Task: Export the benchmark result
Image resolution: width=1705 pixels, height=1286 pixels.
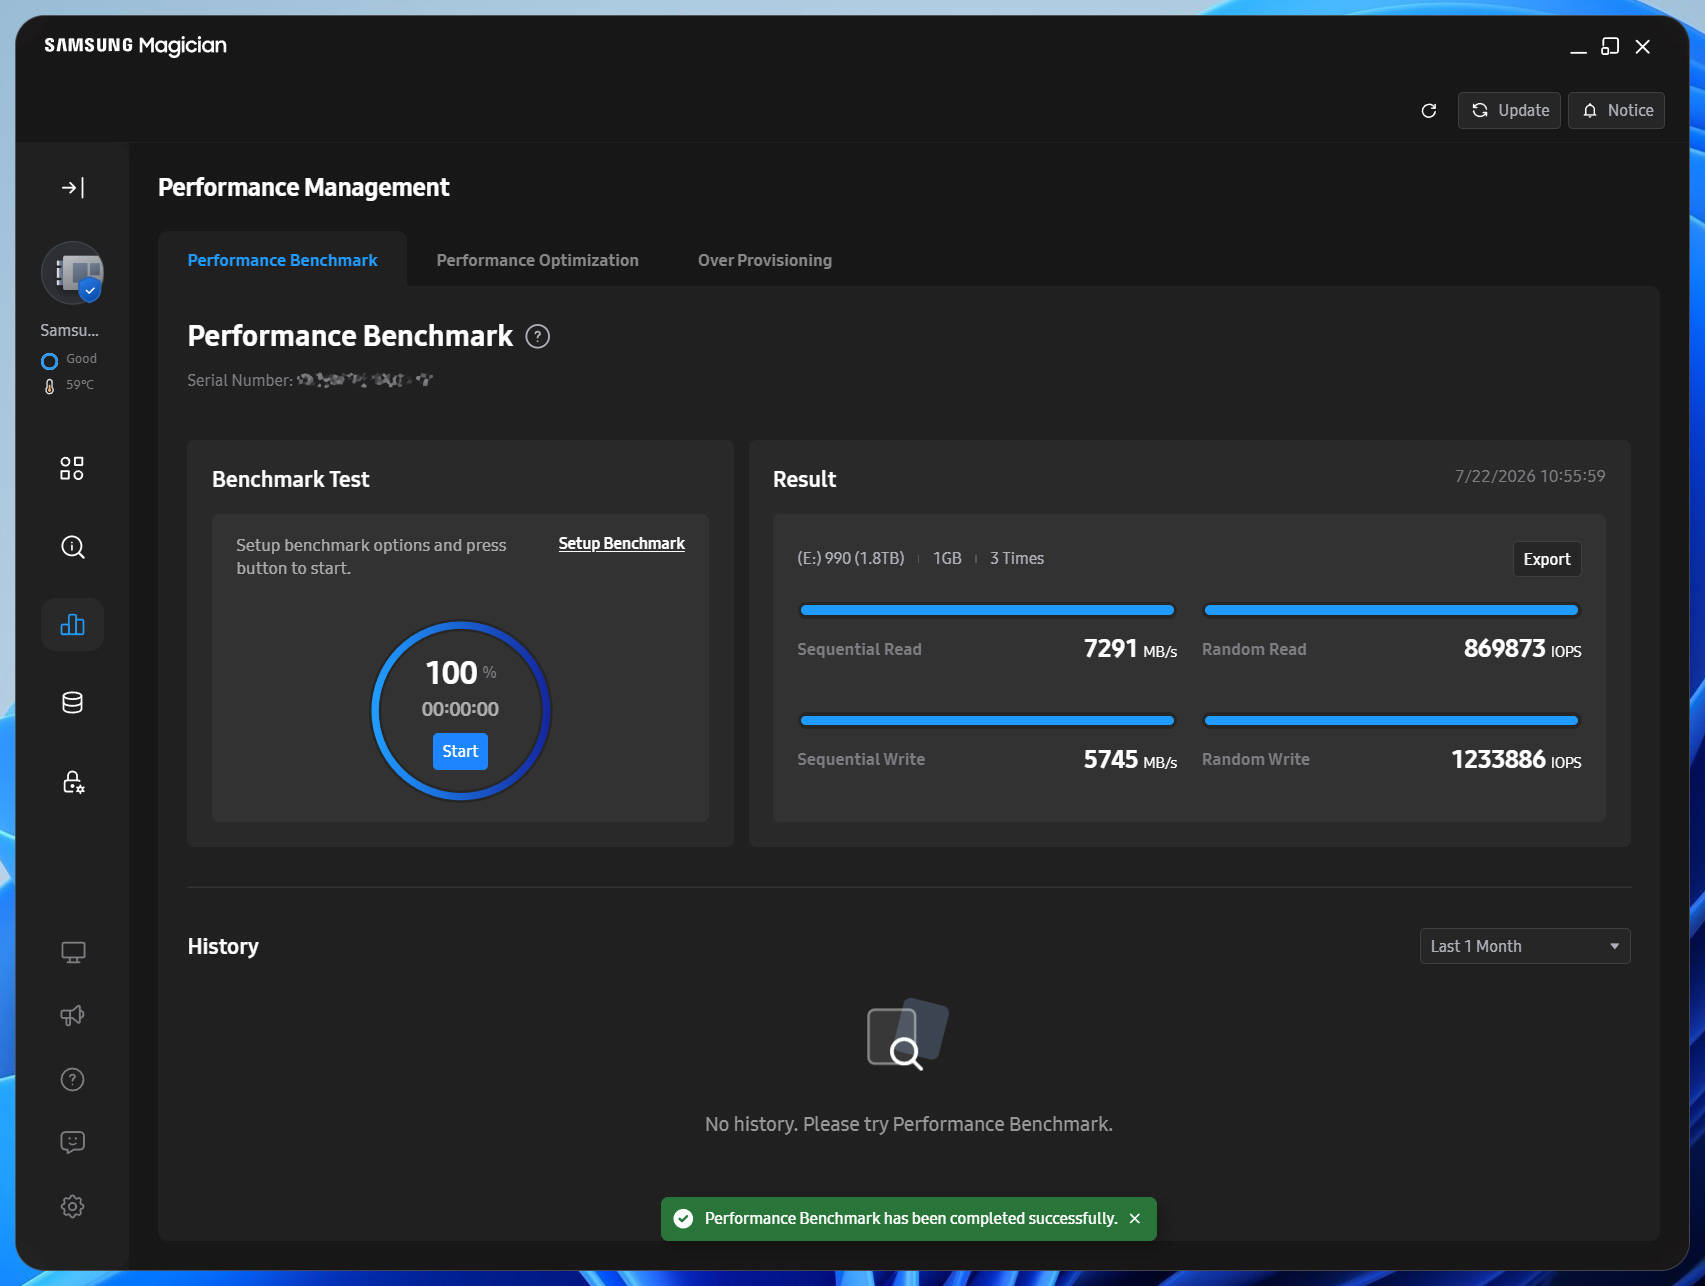Action: (x=1546, y=559)
